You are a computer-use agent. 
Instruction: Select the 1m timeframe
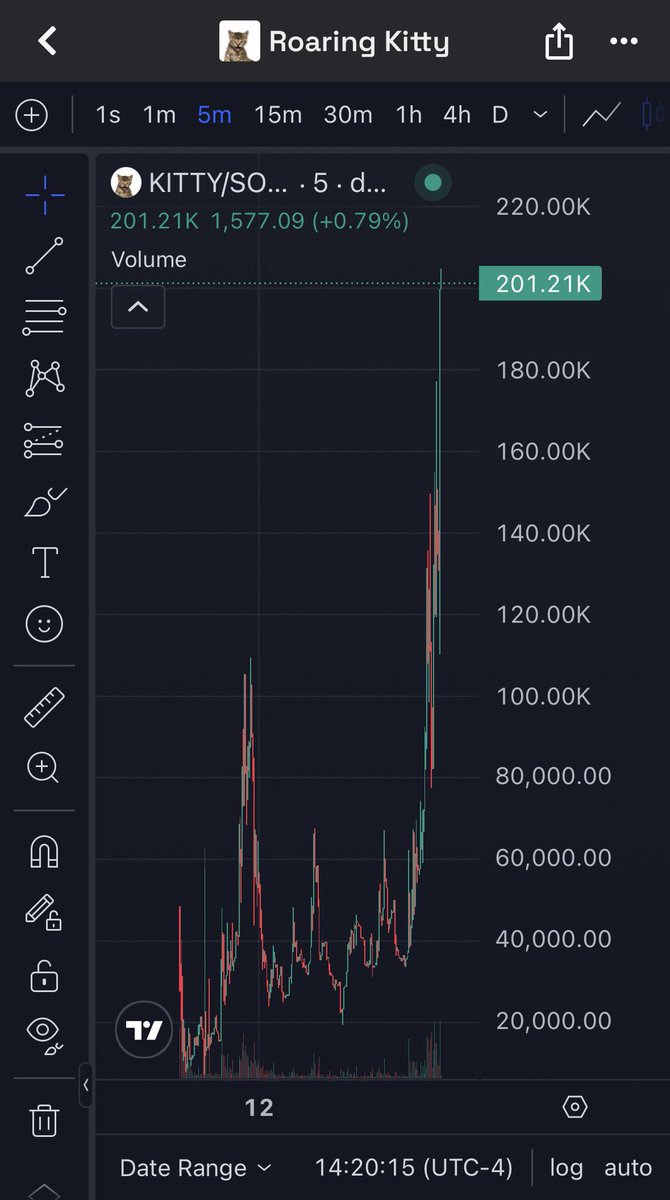[x=159, y=115]
